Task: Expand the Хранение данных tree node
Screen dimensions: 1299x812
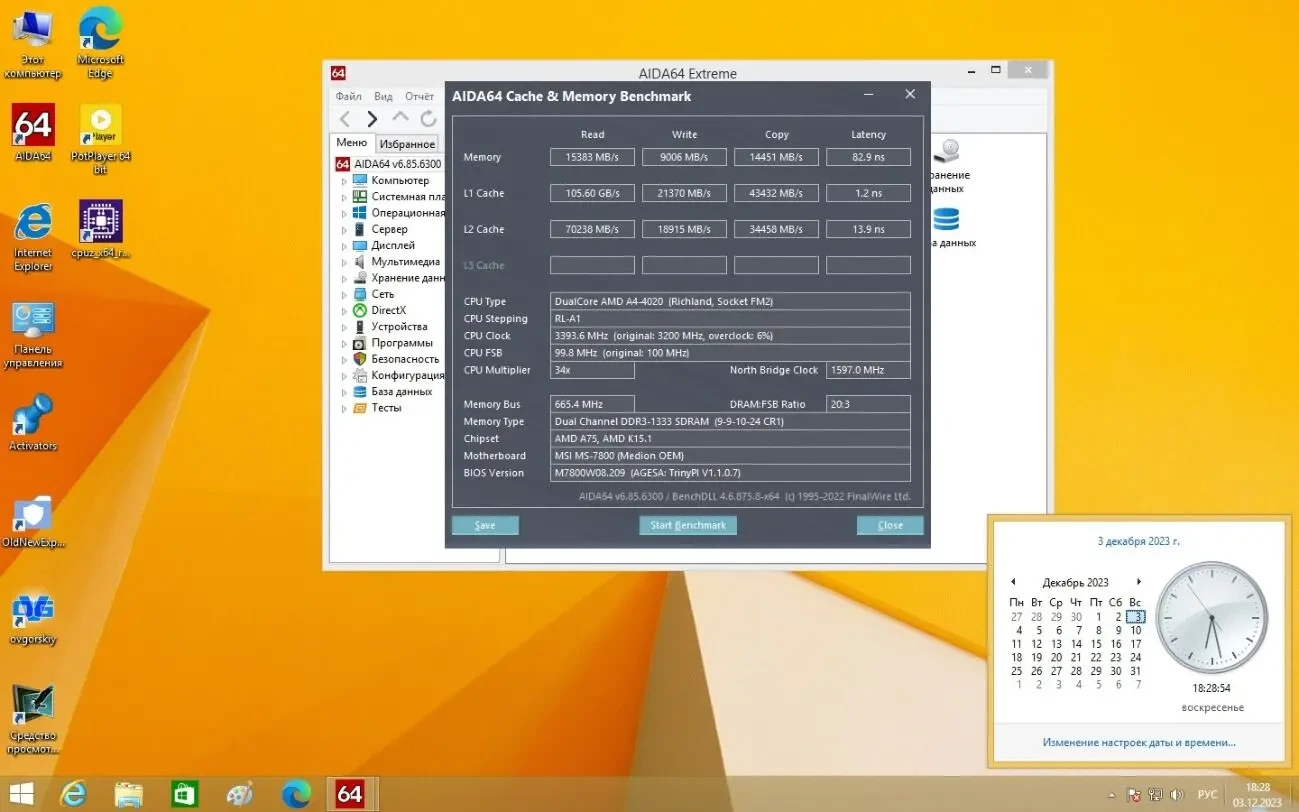Action: click(345, 277)
